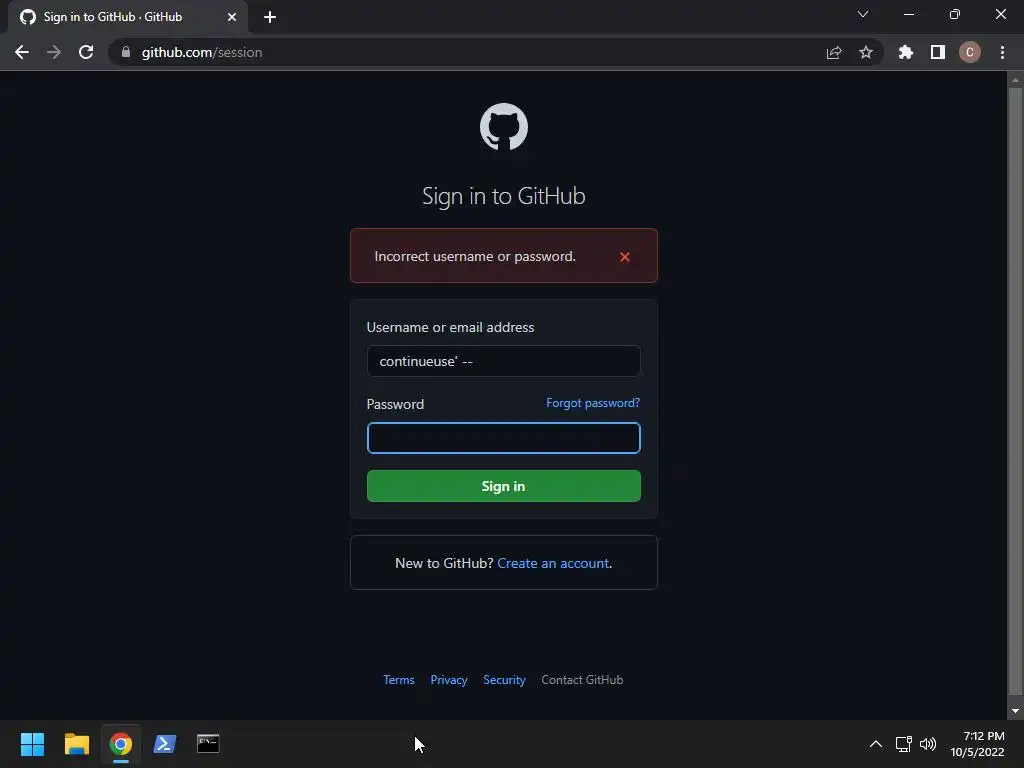
Task: Expand the tab search dropdown chevron
Action: tap(863, 14)
